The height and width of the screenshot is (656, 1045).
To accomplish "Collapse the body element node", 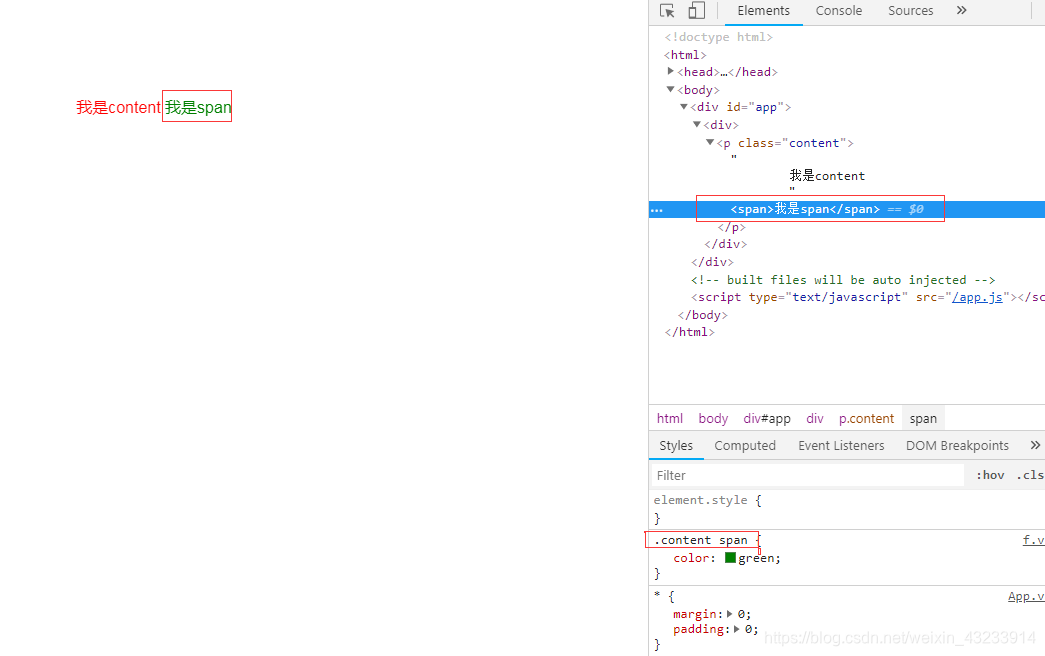I will pos(670,89).
